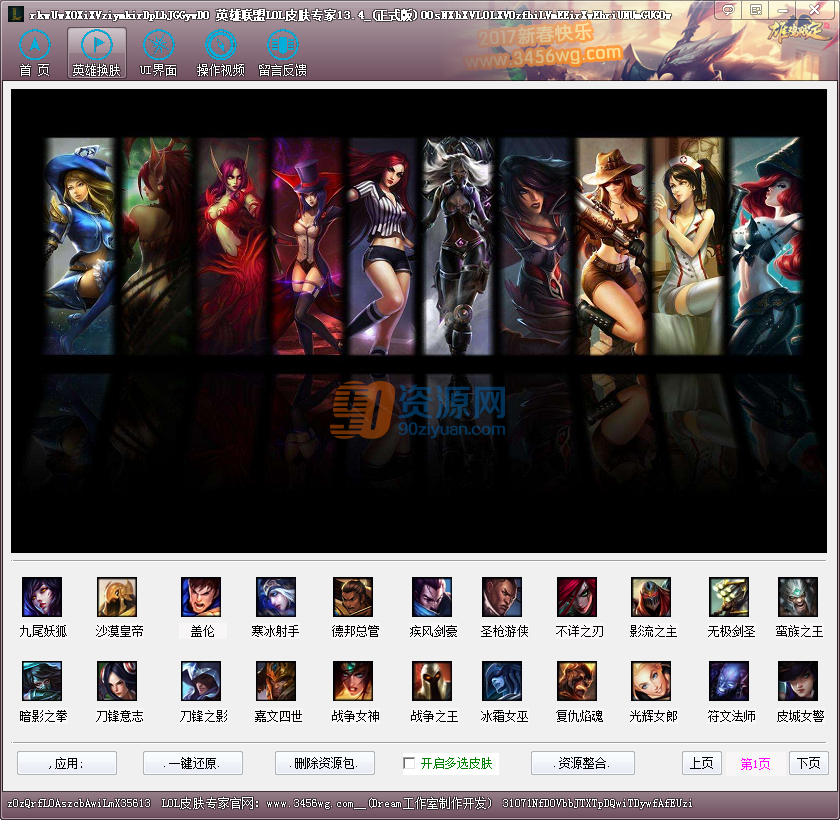Select the 符文法师 champion icon
The width and height of the screenshot is (840, 820).
point(729,681)
